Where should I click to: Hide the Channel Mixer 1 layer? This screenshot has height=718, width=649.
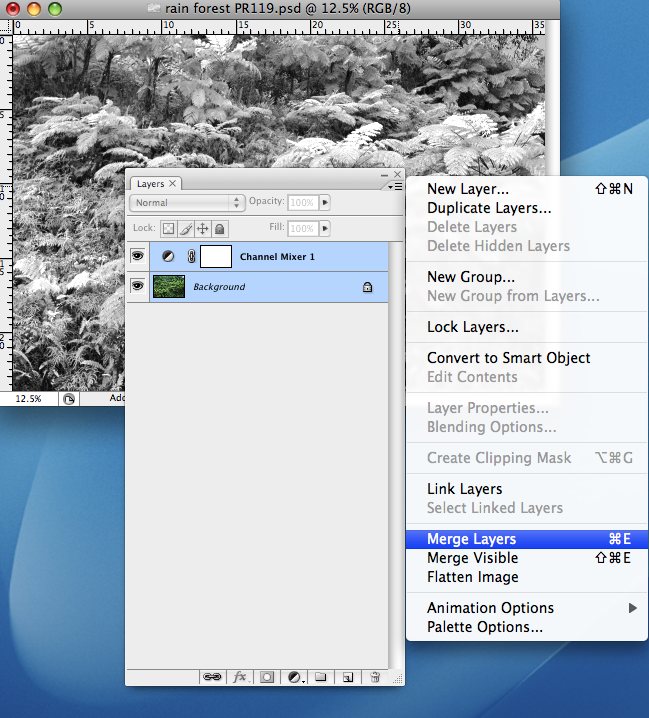click(x=138, y=257)
